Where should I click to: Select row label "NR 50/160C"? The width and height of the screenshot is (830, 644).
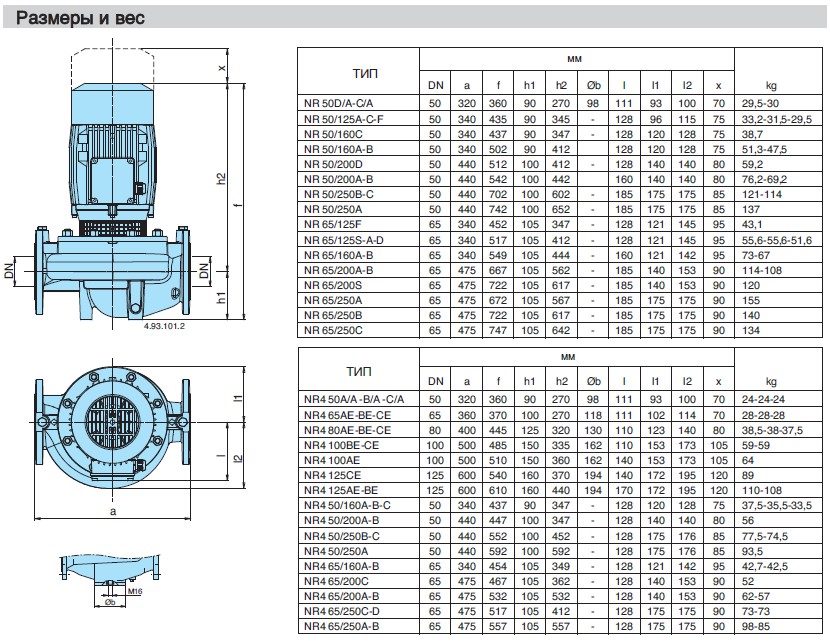coord(333,134)
